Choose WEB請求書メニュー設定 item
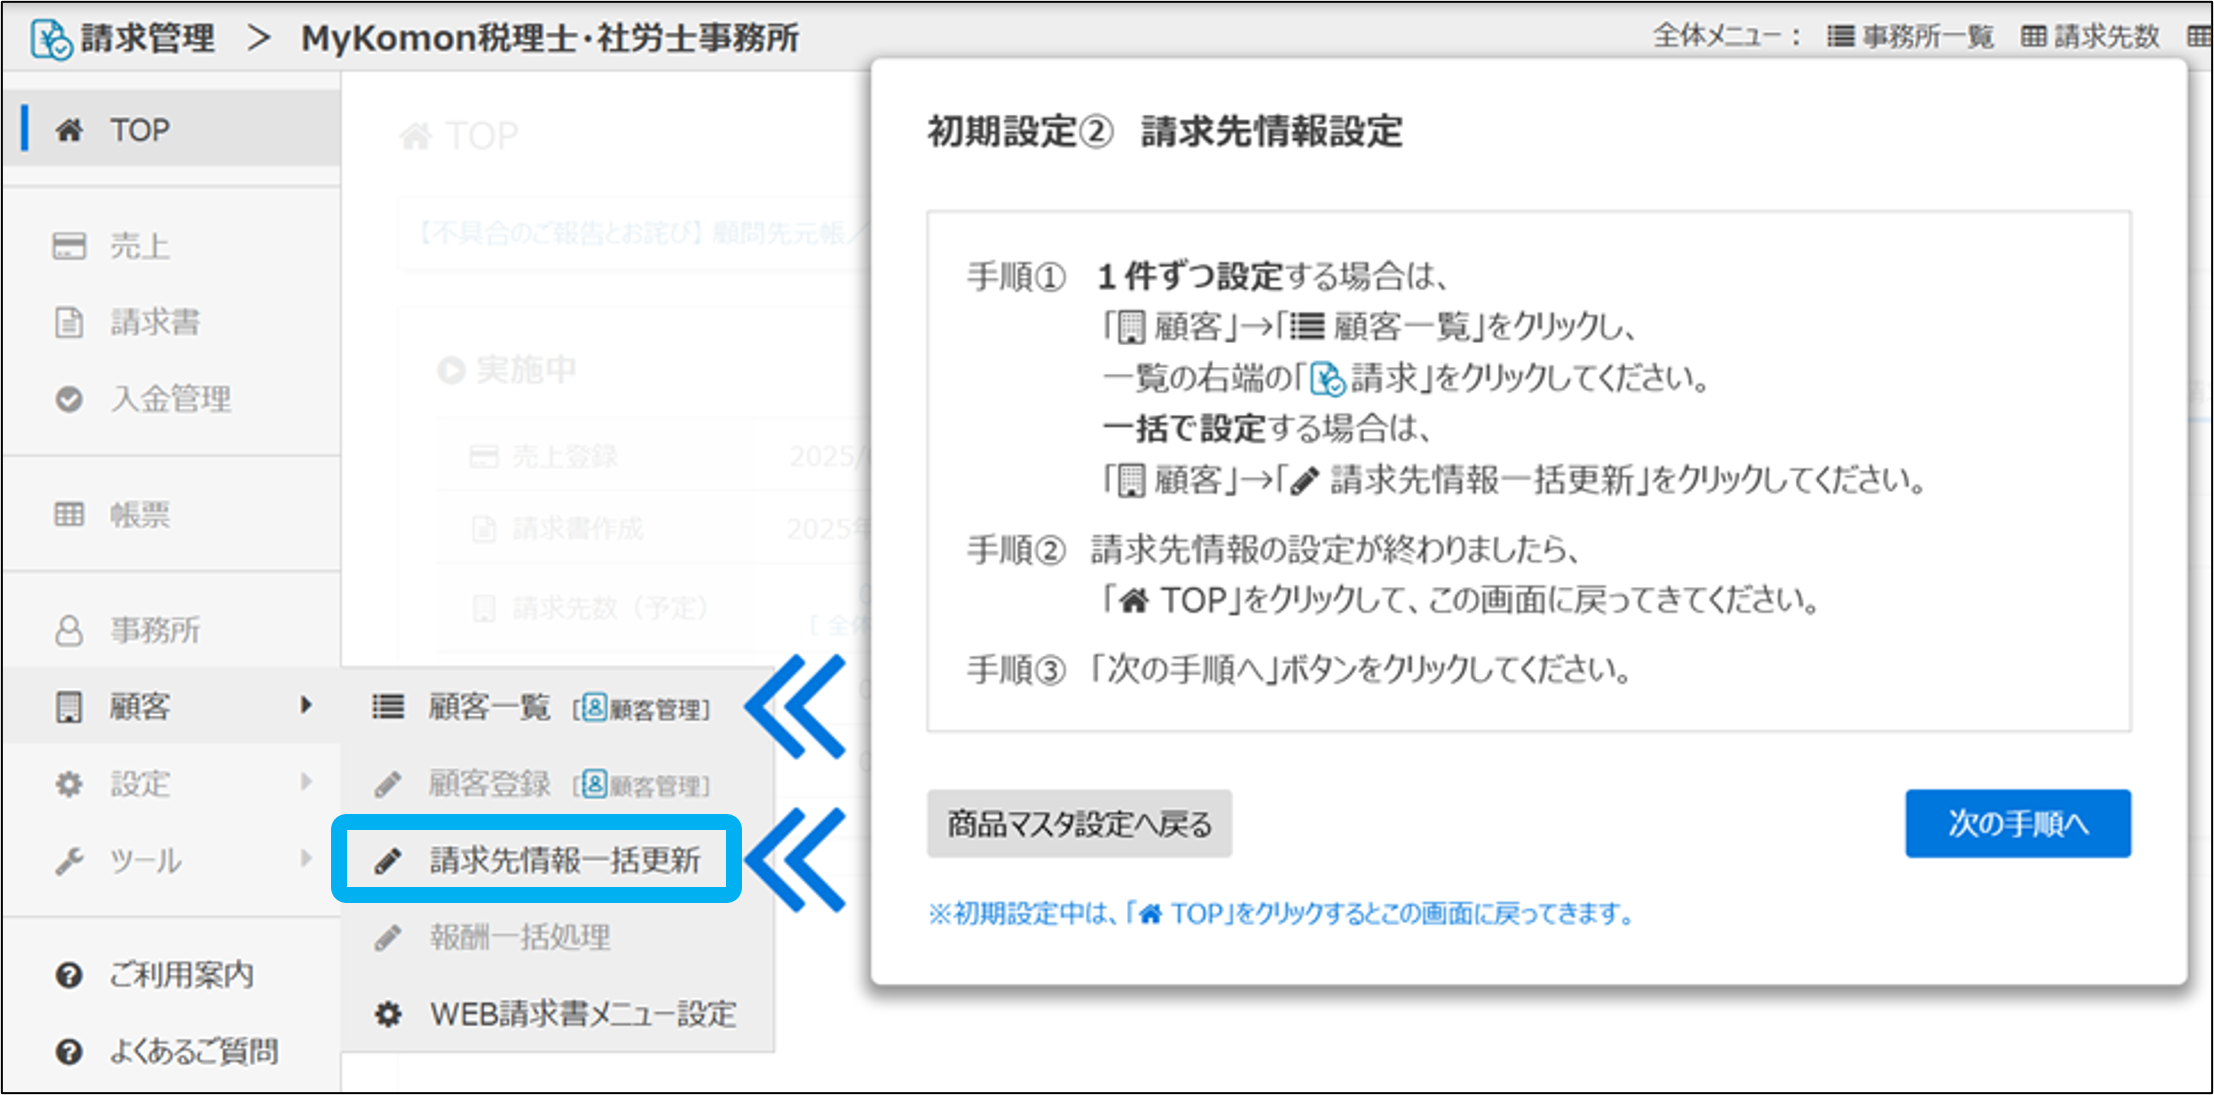The width and height of the screenshot is (2214, 1095). pyautogui.click(x=582, y=1014)
